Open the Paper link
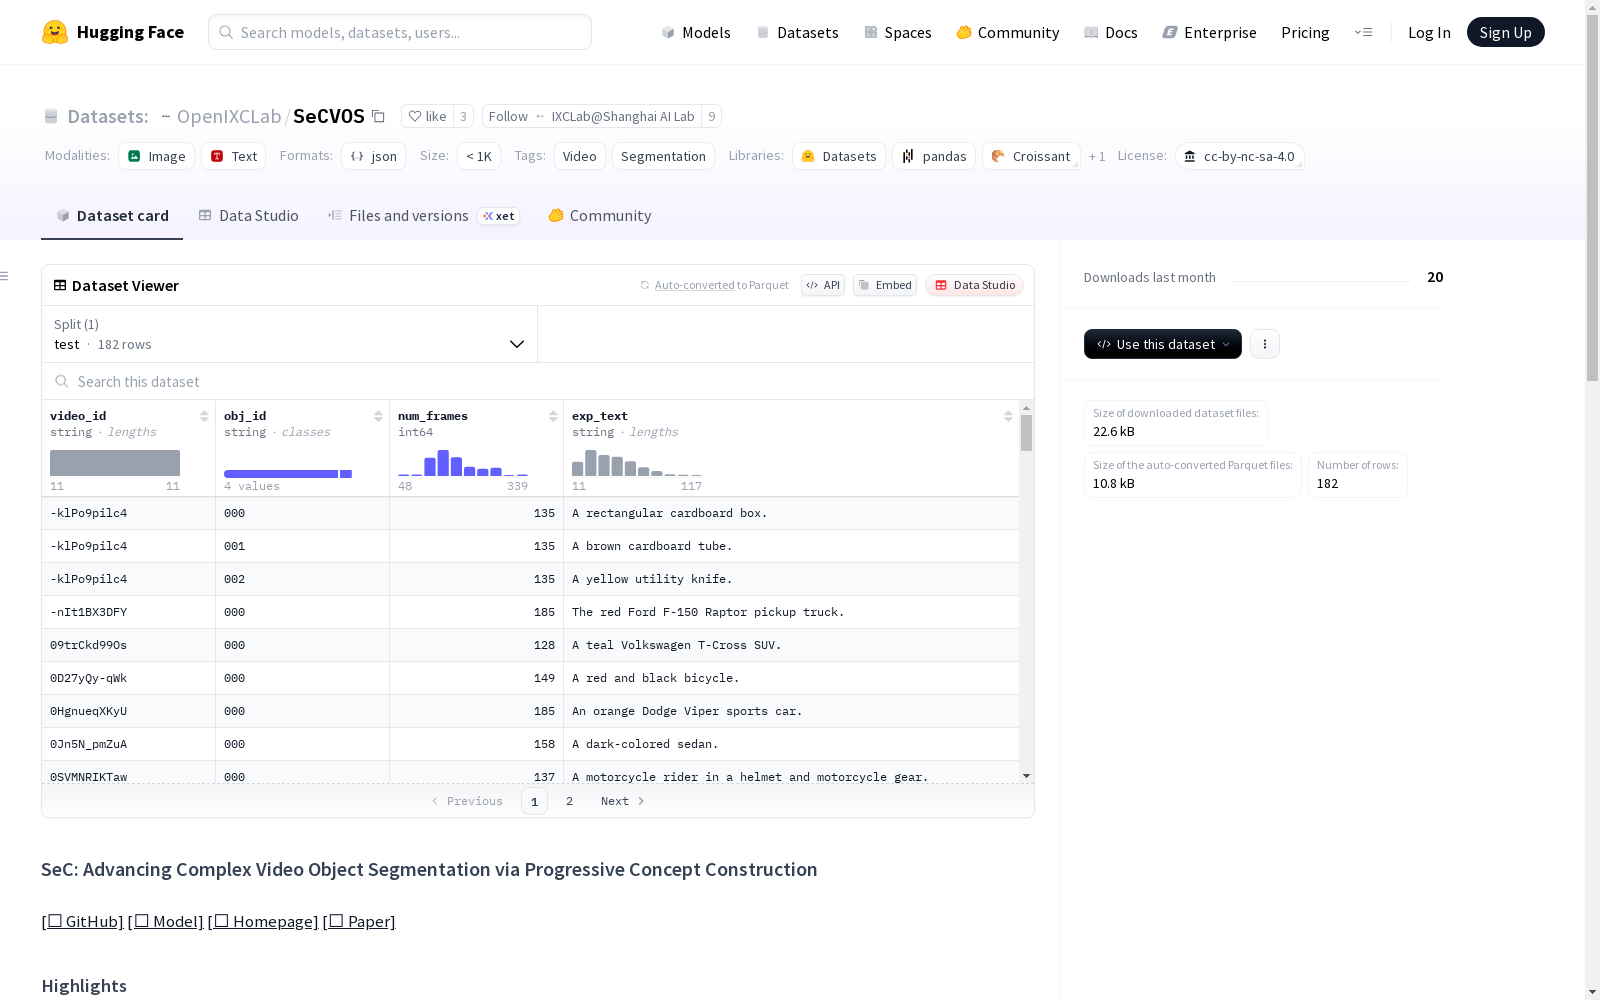This screenshot has height=1000, width=1600. pyautogui.click(x=359, y=921)
